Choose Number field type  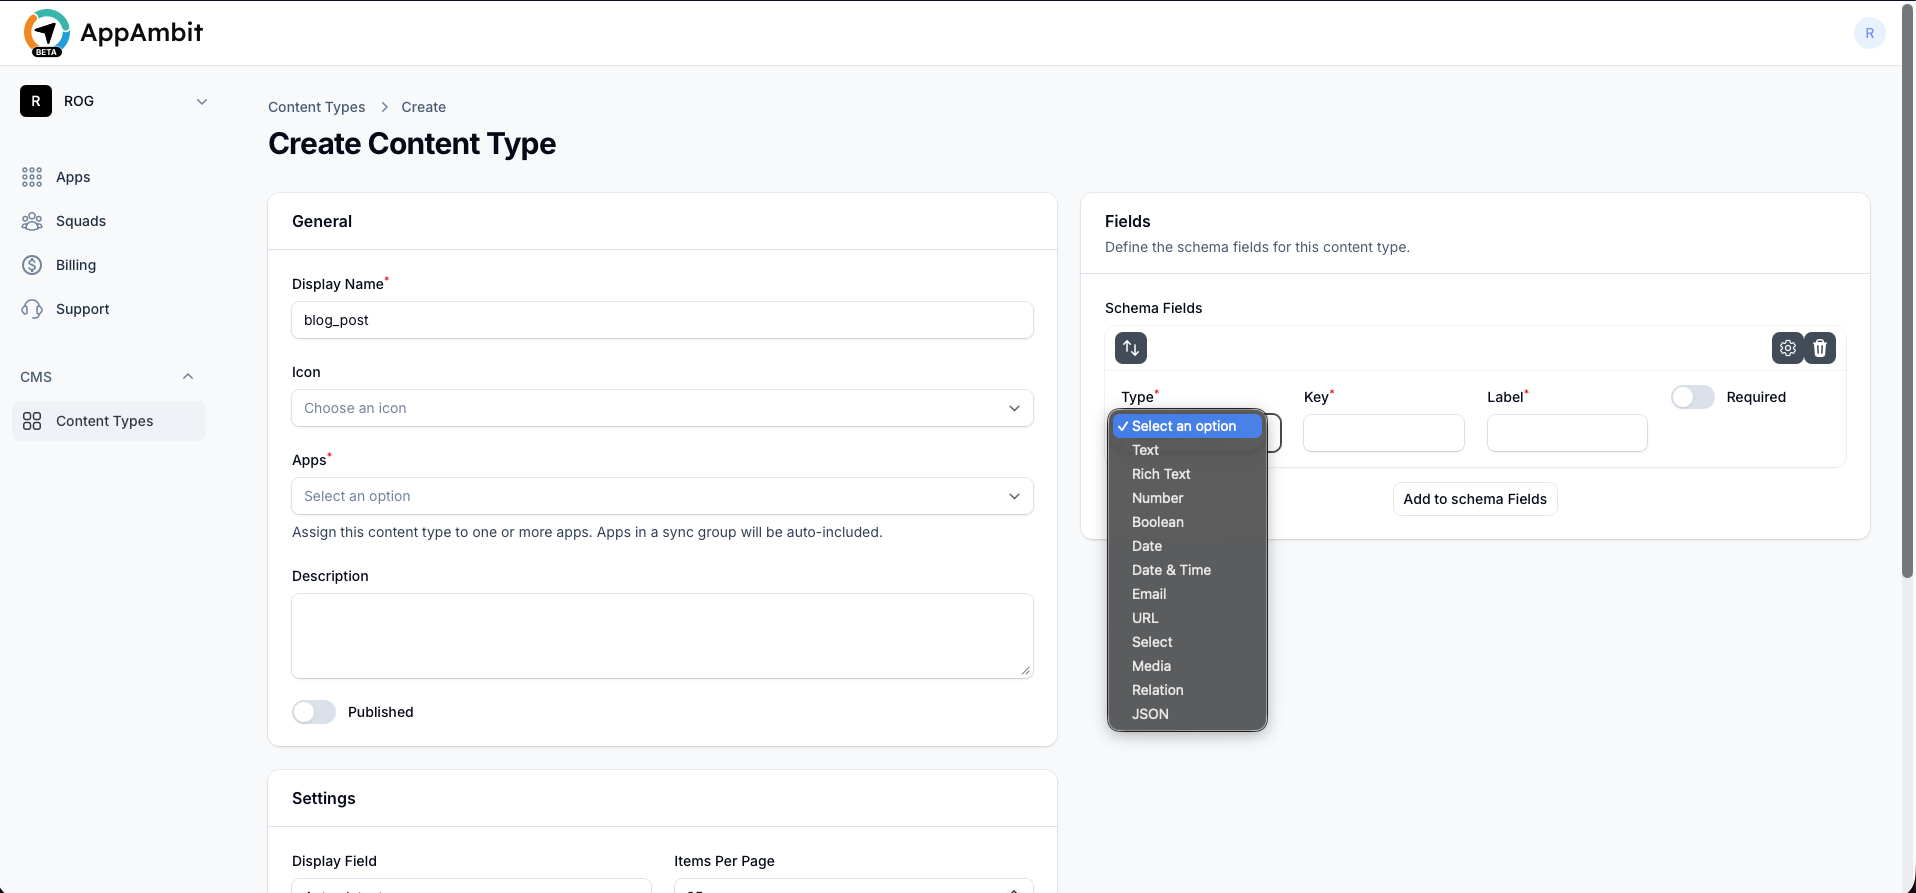tap(1187, 498)
